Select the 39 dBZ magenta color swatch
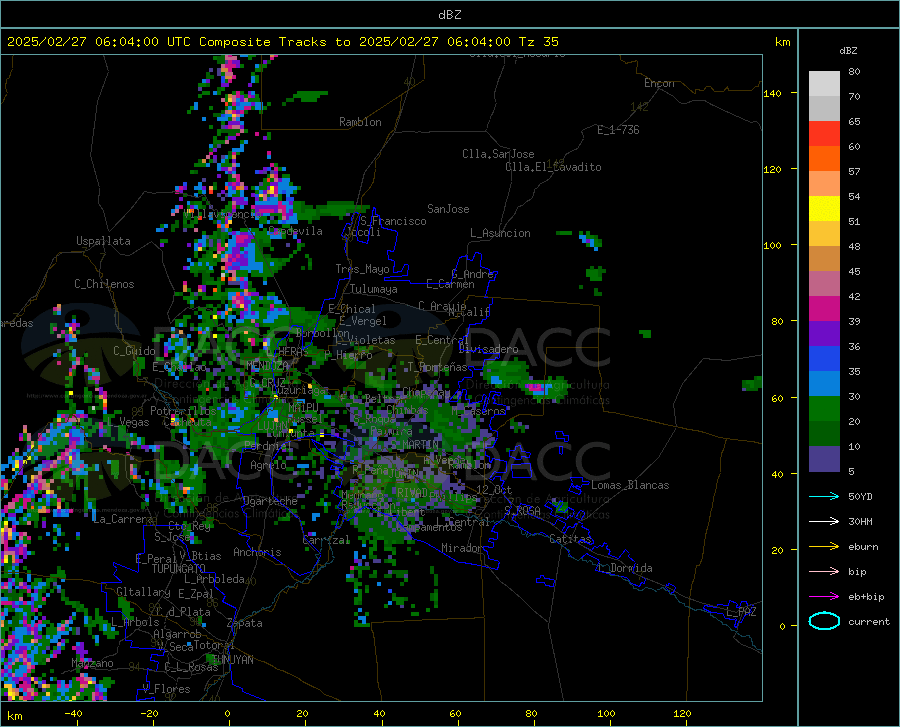Viewport: 900px width, 727px height. pos(824,308)
